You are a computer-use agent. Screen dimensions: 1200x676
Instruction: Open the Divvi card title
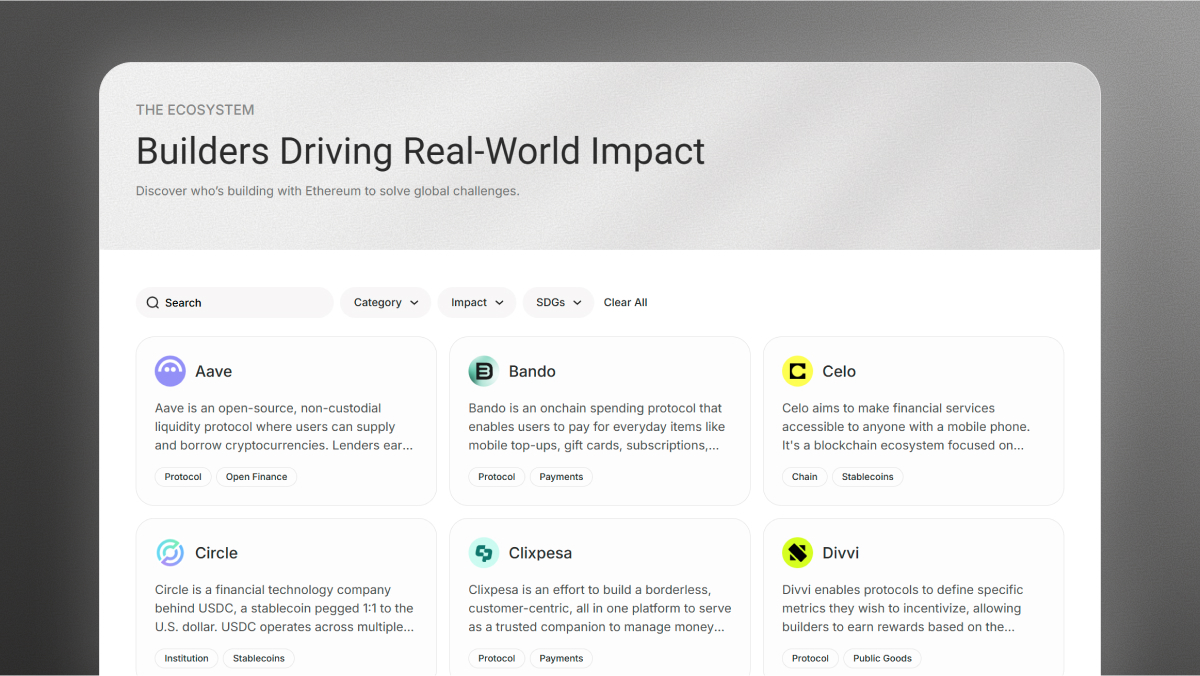pos(840,553)
